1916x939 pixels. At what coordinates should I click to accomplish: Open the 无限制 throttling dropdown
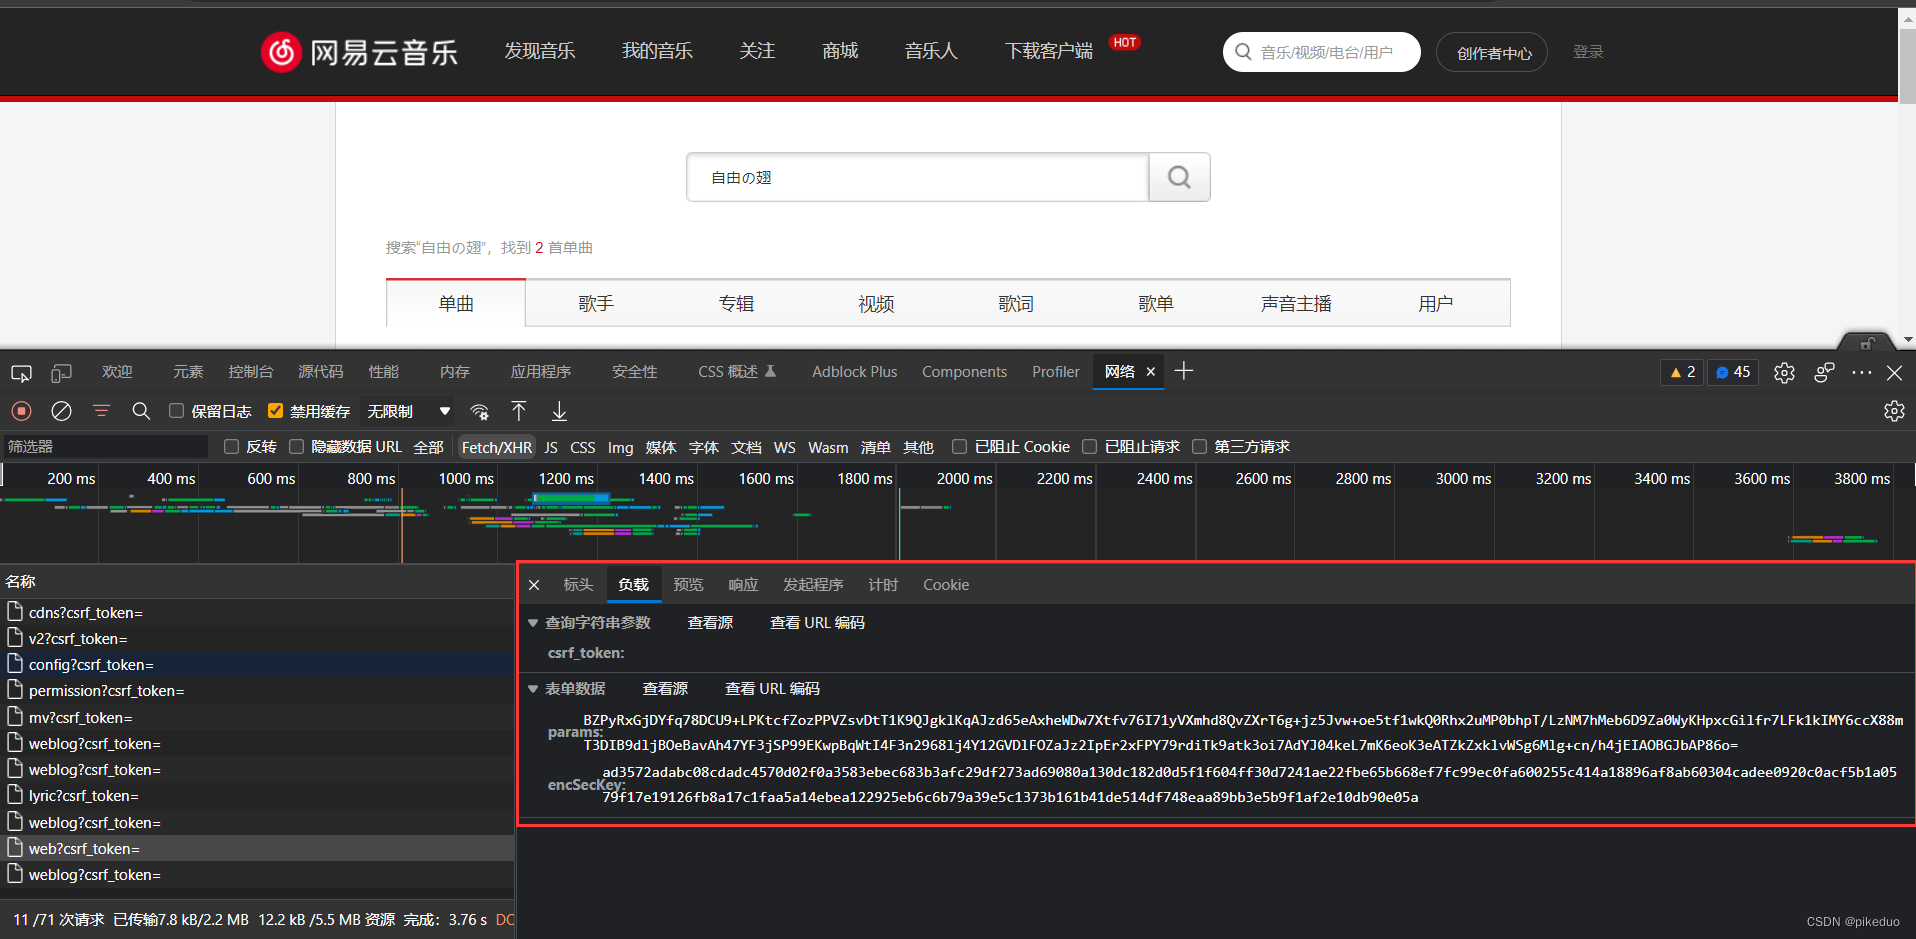(x=408, y=411)
